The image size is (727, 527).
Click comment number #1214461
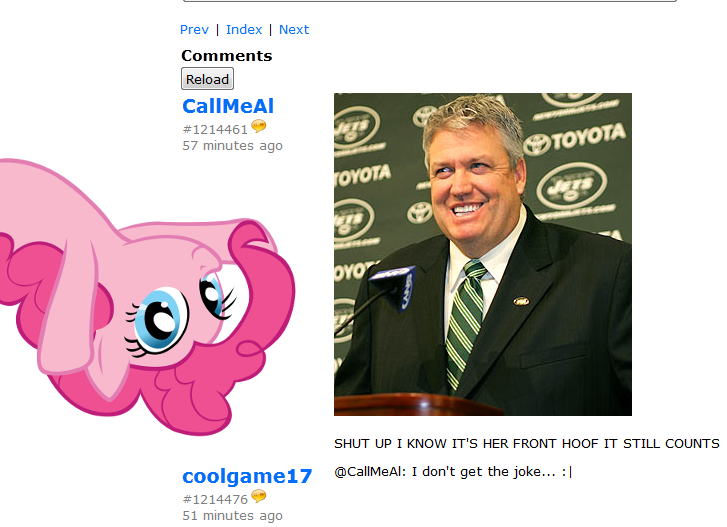215,129
